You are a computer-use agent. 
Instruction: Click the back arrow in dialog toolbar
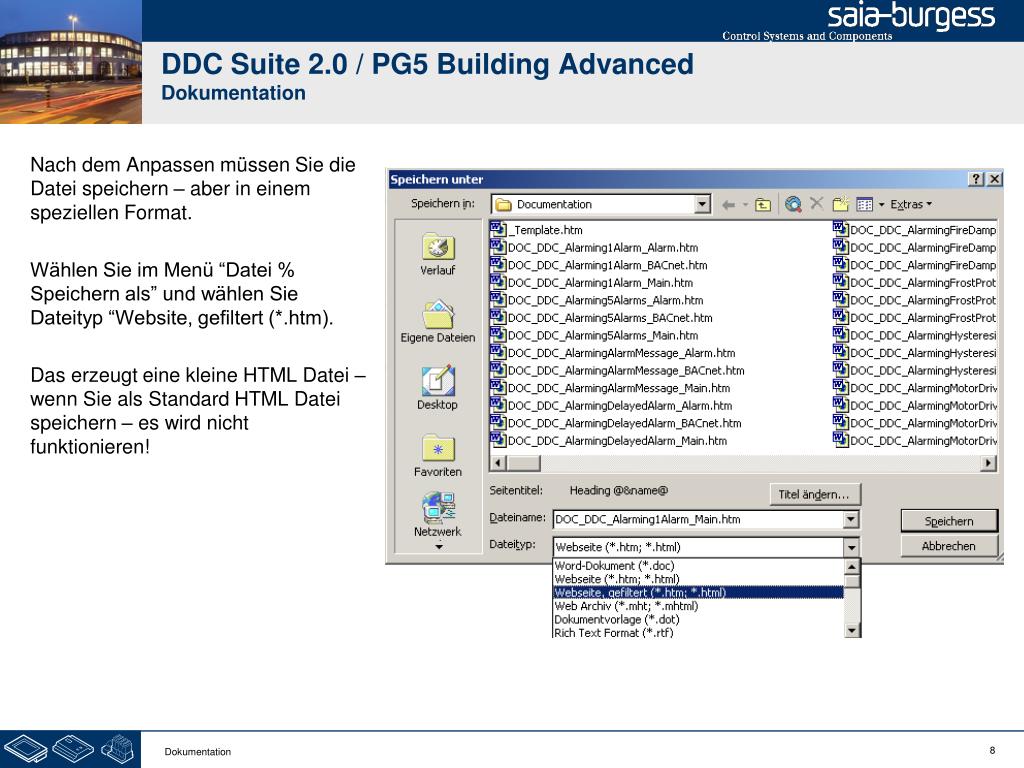pyautogui.click(x=728, y=205)
